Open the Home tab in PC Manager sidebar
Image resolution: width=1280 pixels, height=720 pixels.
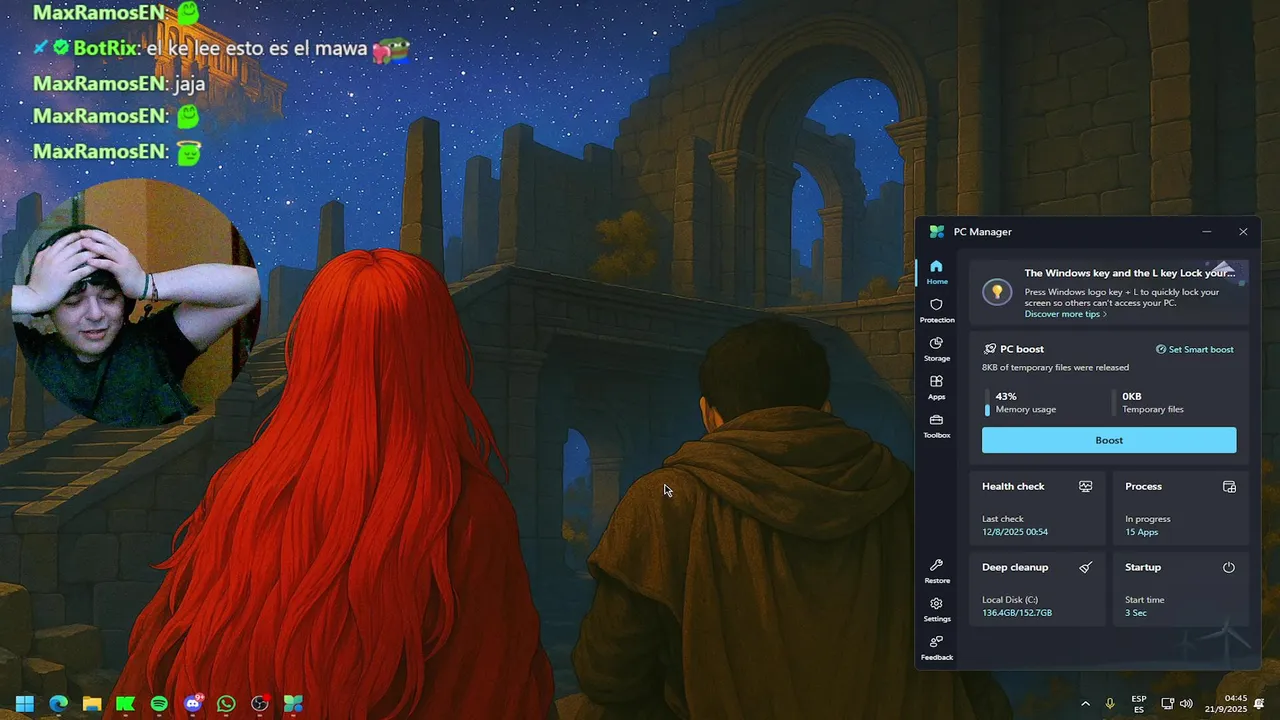[x=936, y=272]
